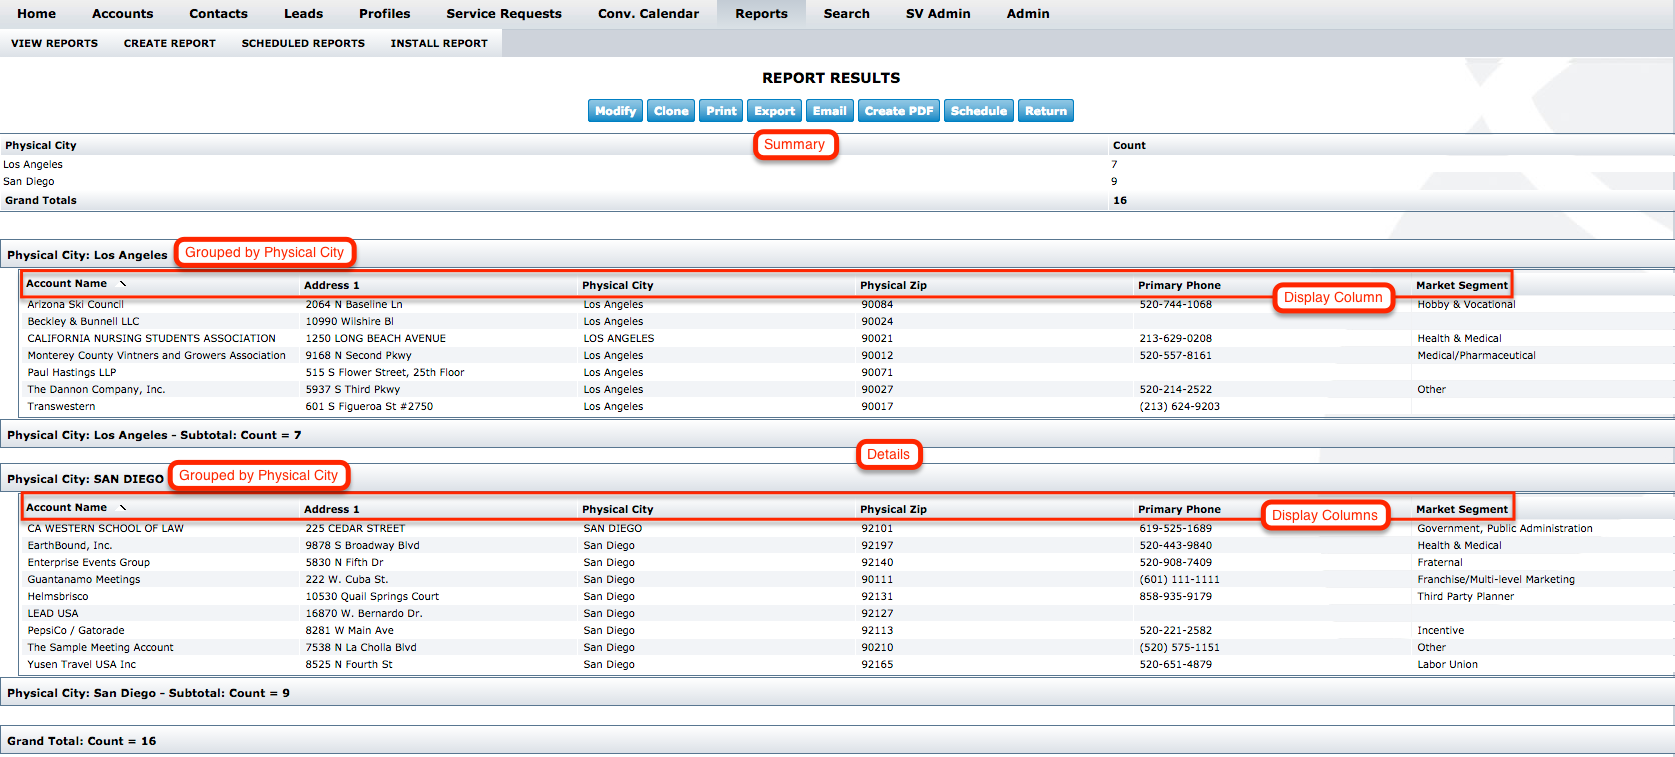Clone the current report

[671, 111]
